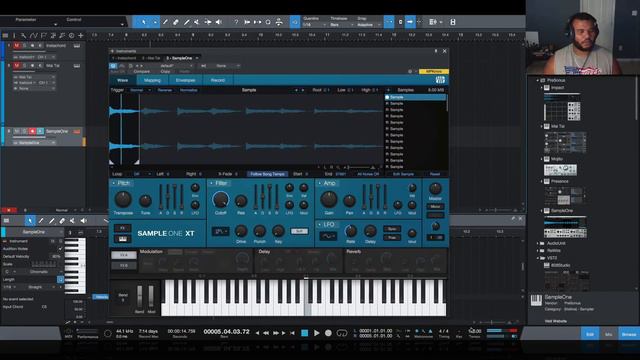Open the Timebase dropdown
This screenshot has width=640, height=360.
point(341,25)
